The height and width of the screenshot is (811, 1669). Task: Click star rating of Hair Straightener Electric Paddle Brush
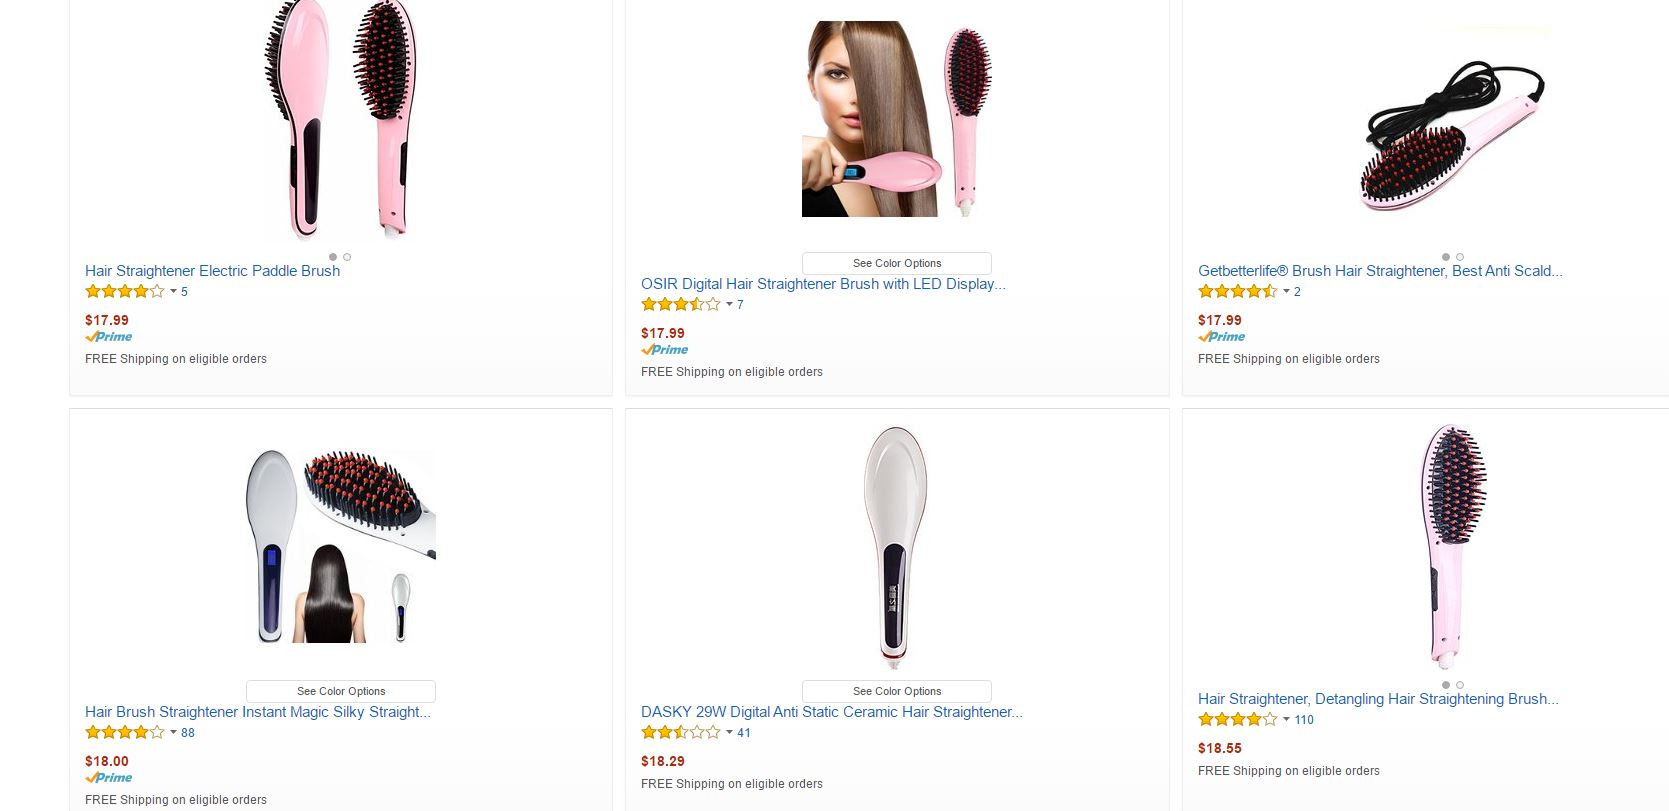click(x=124, y=292)
